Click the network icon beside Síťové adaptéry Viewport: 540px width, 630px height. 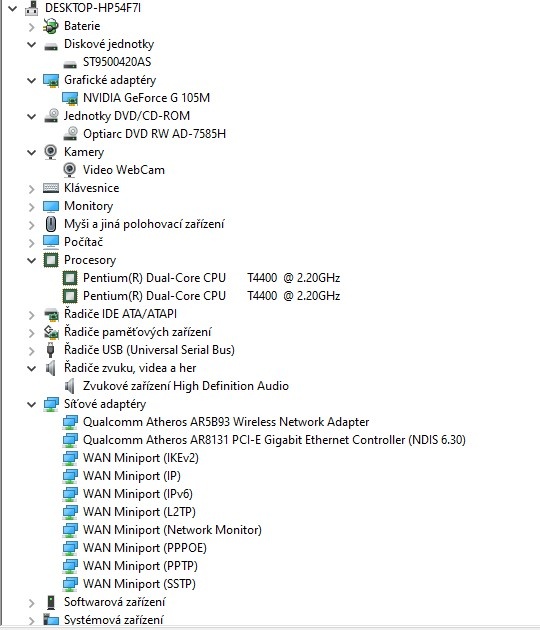click(51, 404)
